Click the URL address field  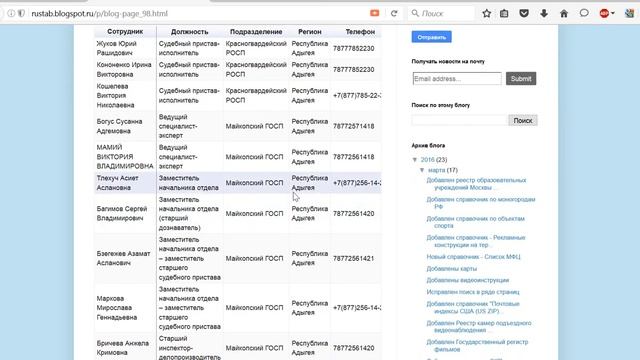pos(196,13)
